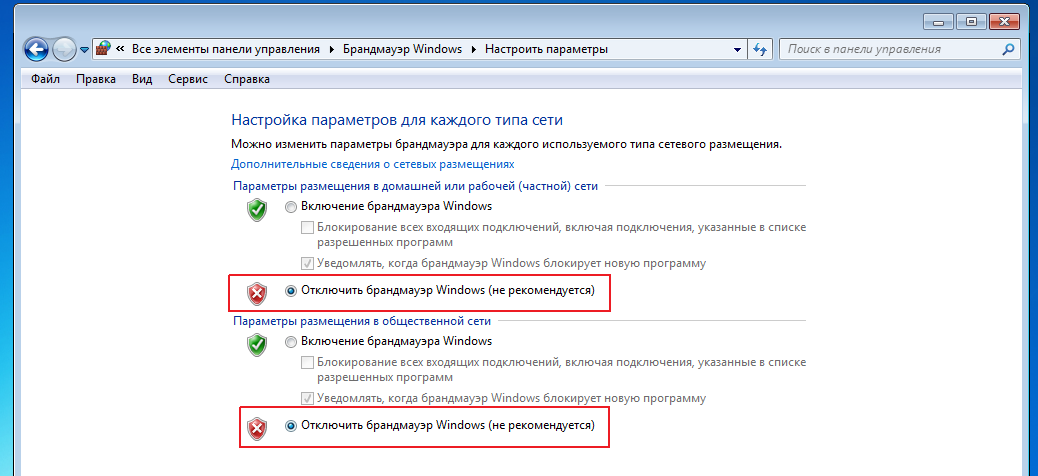
Task: Click the Back navigation arrow button
Action: click(36, 49)
